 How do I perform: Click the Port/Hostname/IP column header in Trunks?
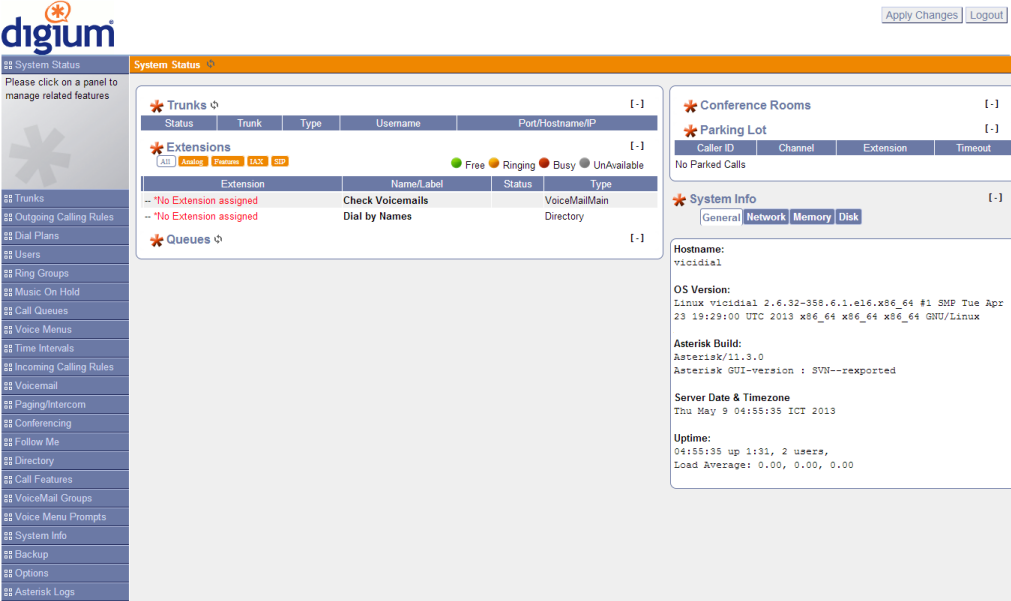click(557, 123)
